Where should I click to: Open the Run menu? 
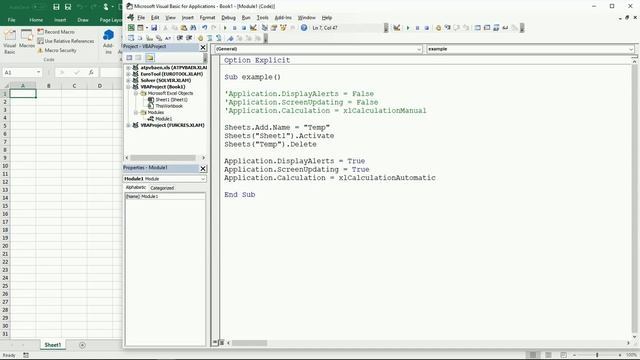pyautogui.click(x=246, y=18)
